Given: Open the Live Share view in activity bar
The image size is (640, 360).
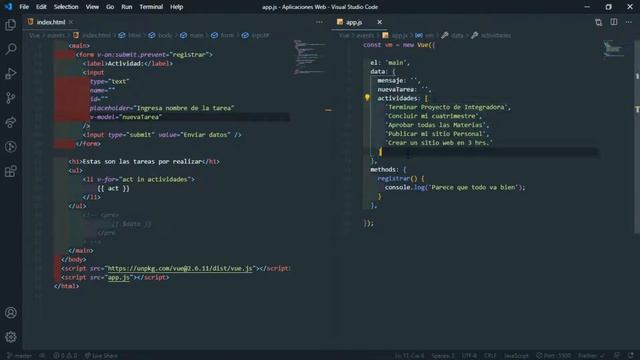Looking at the screenshot, I should coord(11,122).
